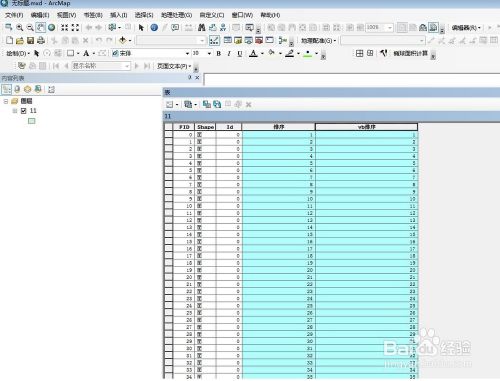Open the 地理配准(G) georeferencing menu button

(x=318, y=41)
